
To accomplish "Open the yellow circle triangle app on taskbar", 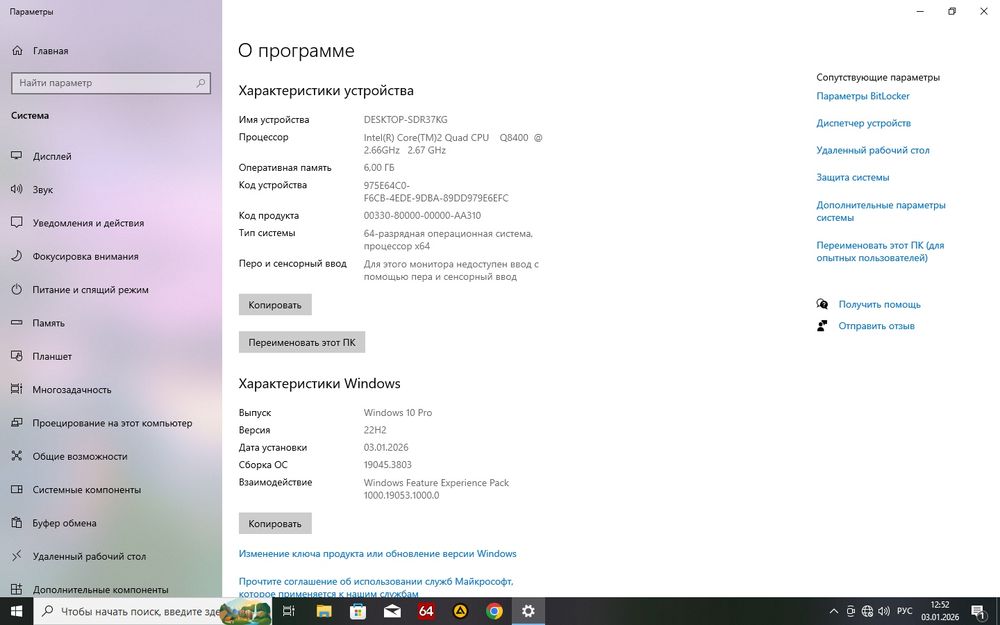I will pyautogui.click(x=460, y=612).
